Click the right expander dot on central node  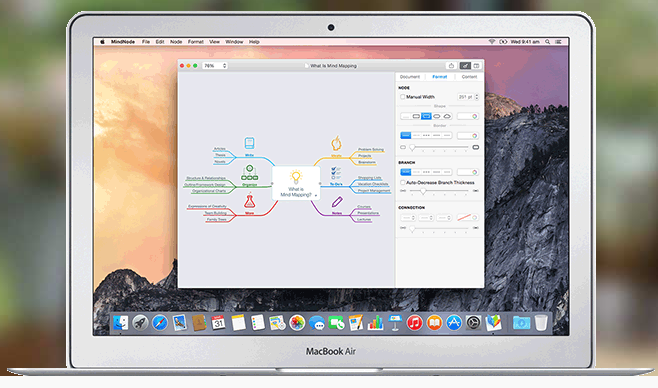click(x=320, y=184)
